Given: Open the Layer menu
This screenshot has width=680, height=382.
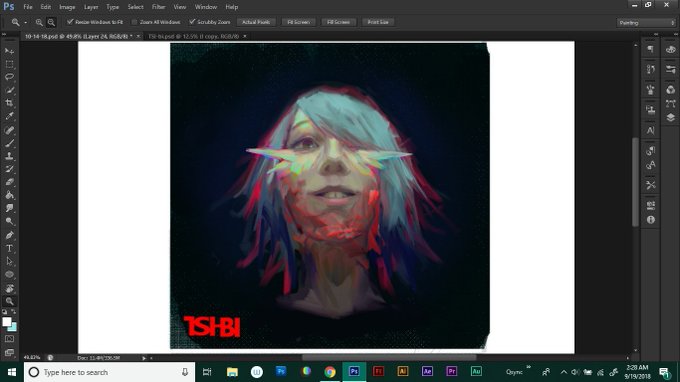Looking at the screenshot, I should click(91, 7).
